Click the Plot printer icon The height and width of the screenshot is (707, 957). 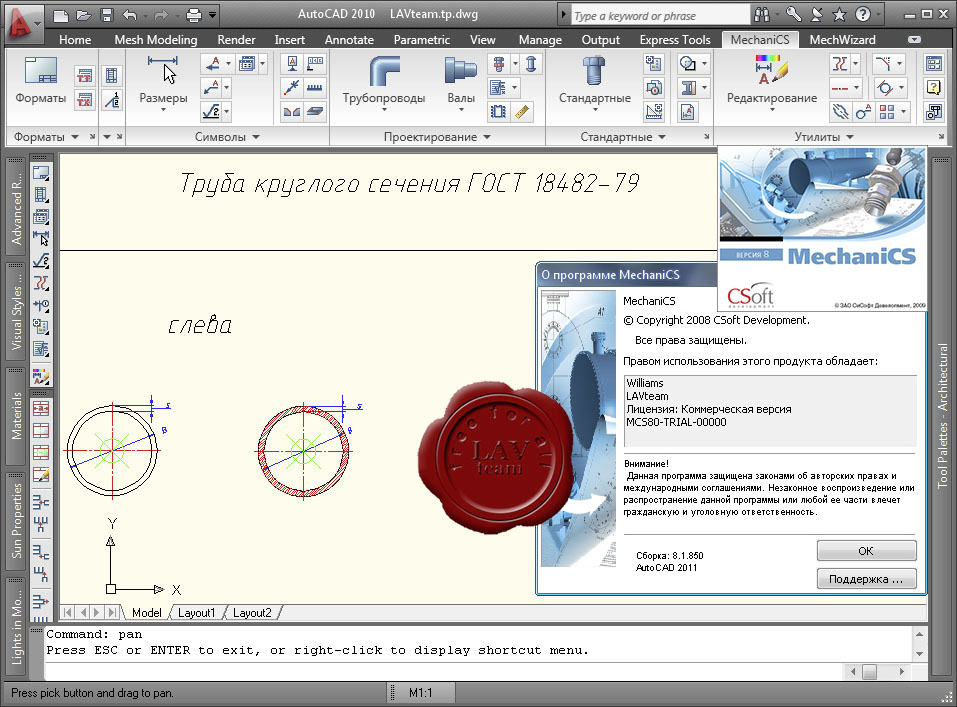pyautogui.click(x=193, y=15)
